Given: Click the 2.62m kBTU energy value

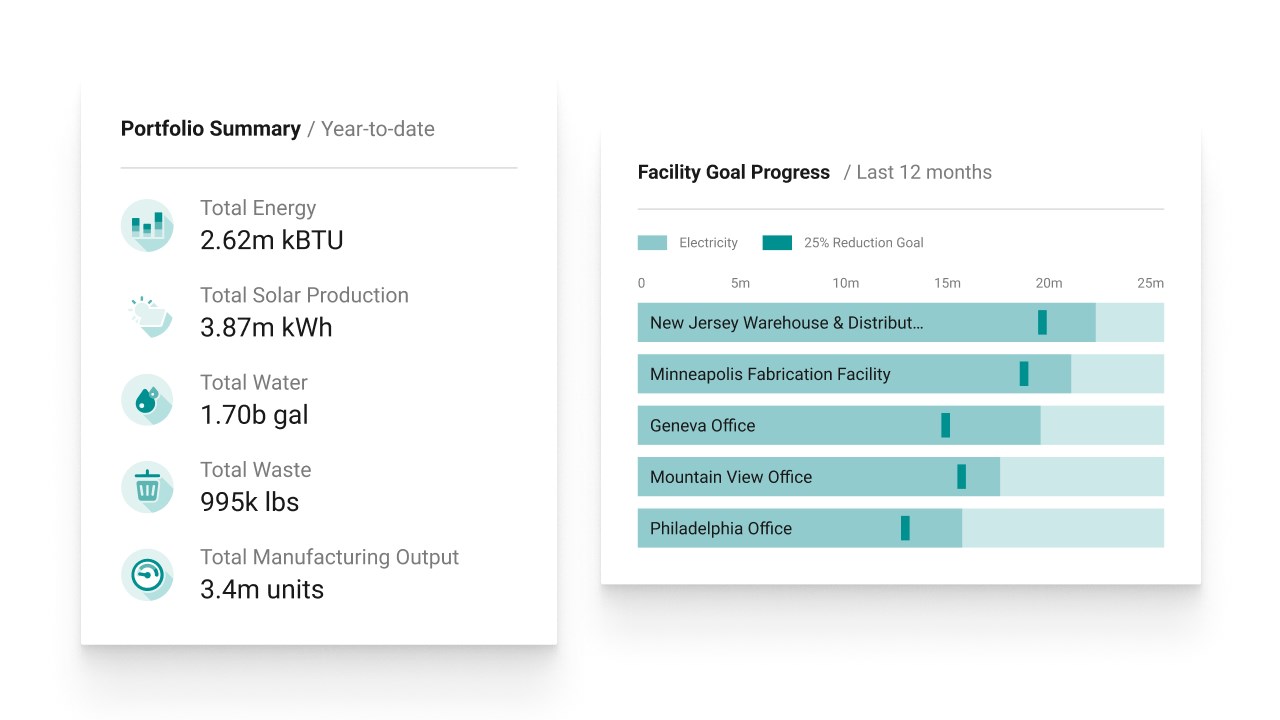Looking at the screenshot, I should pyautogui.click(x=271, y=240).
